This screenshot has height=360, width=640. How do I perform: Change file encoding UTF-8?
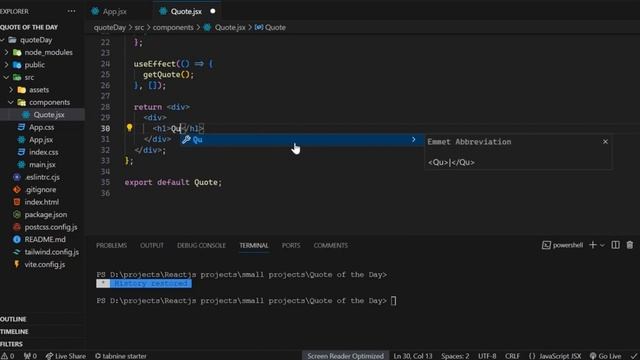487,356
